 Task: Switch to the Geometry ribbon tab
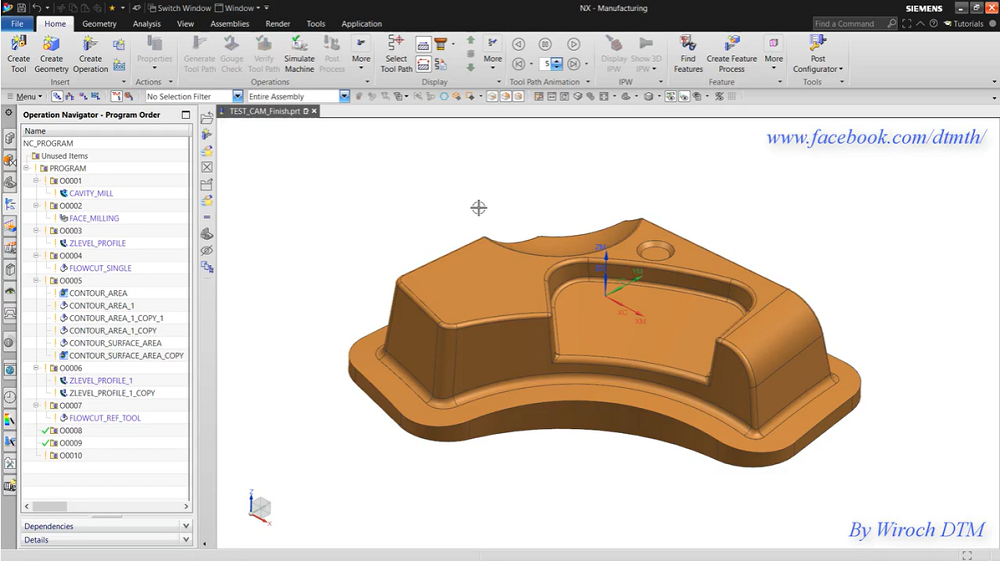pos(99,24)
